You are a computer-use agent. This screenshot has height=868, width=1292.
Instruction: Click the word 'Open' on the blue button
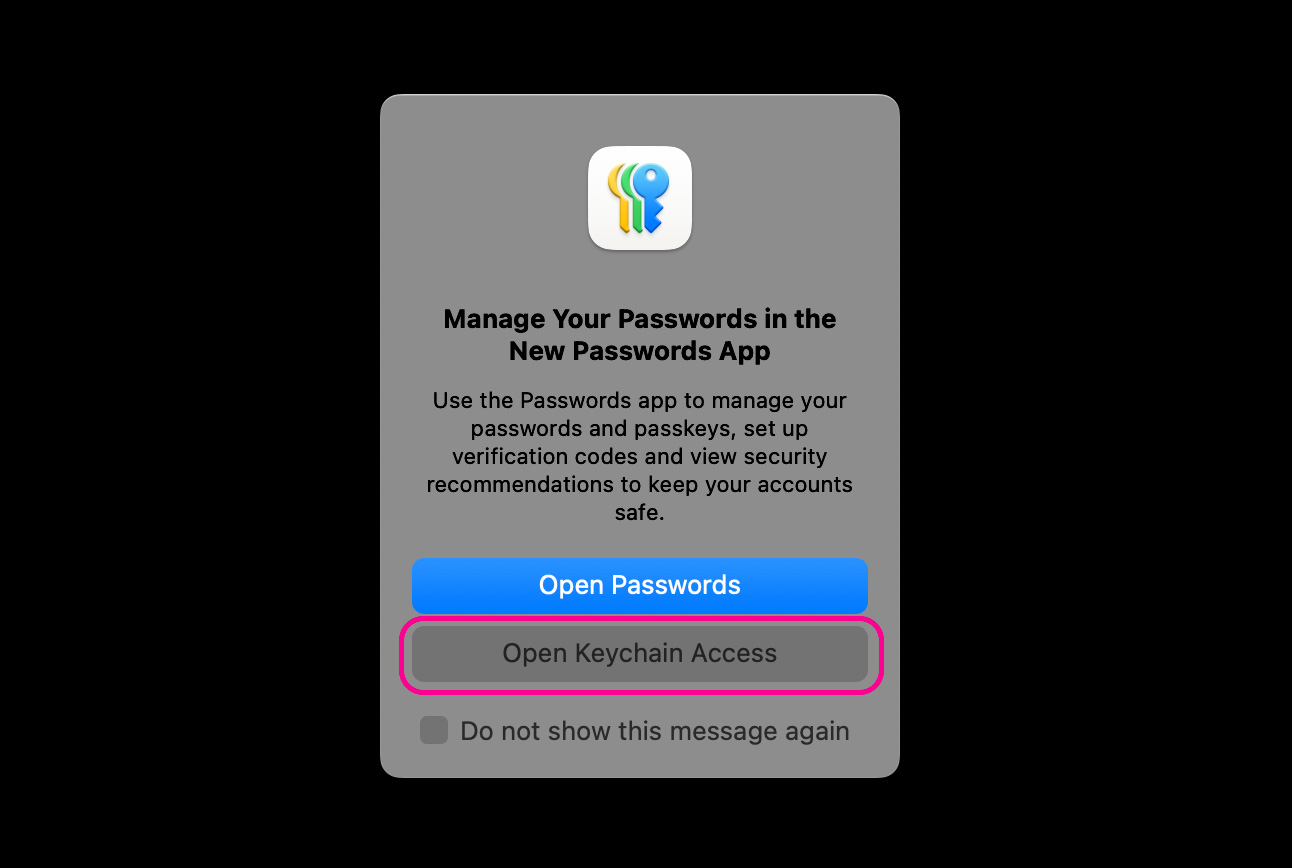[x=571, y=586]
